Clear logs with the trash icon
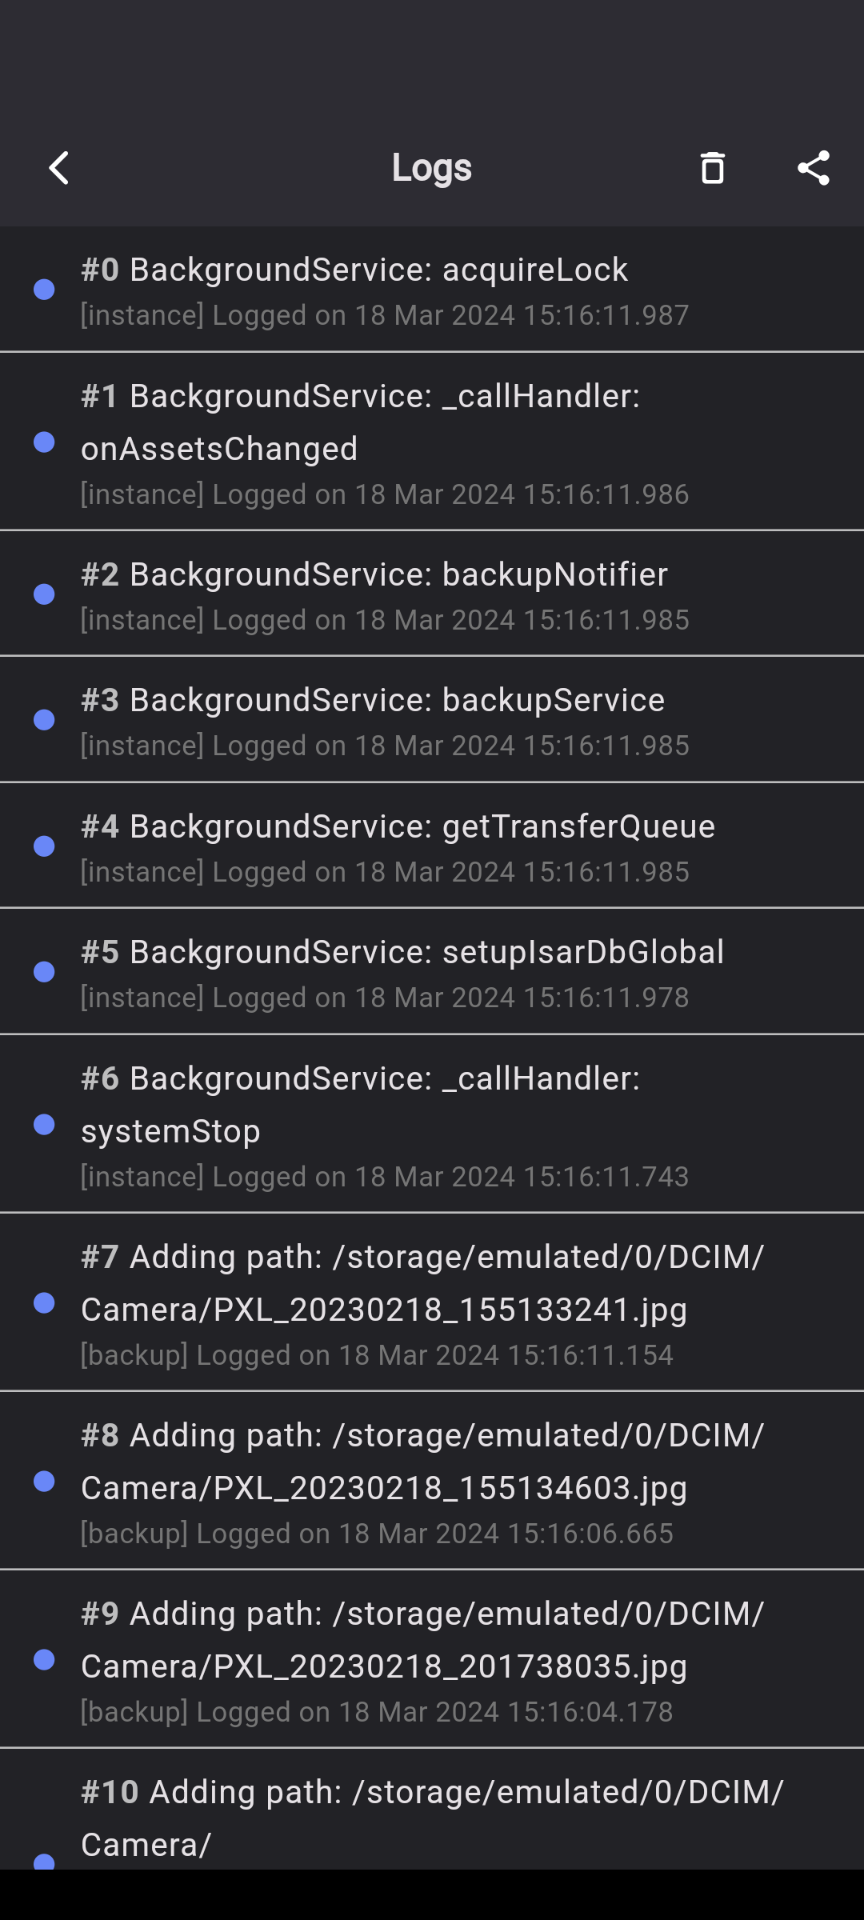The height and width of the screenshot is (1920, 864). point(712,168)
